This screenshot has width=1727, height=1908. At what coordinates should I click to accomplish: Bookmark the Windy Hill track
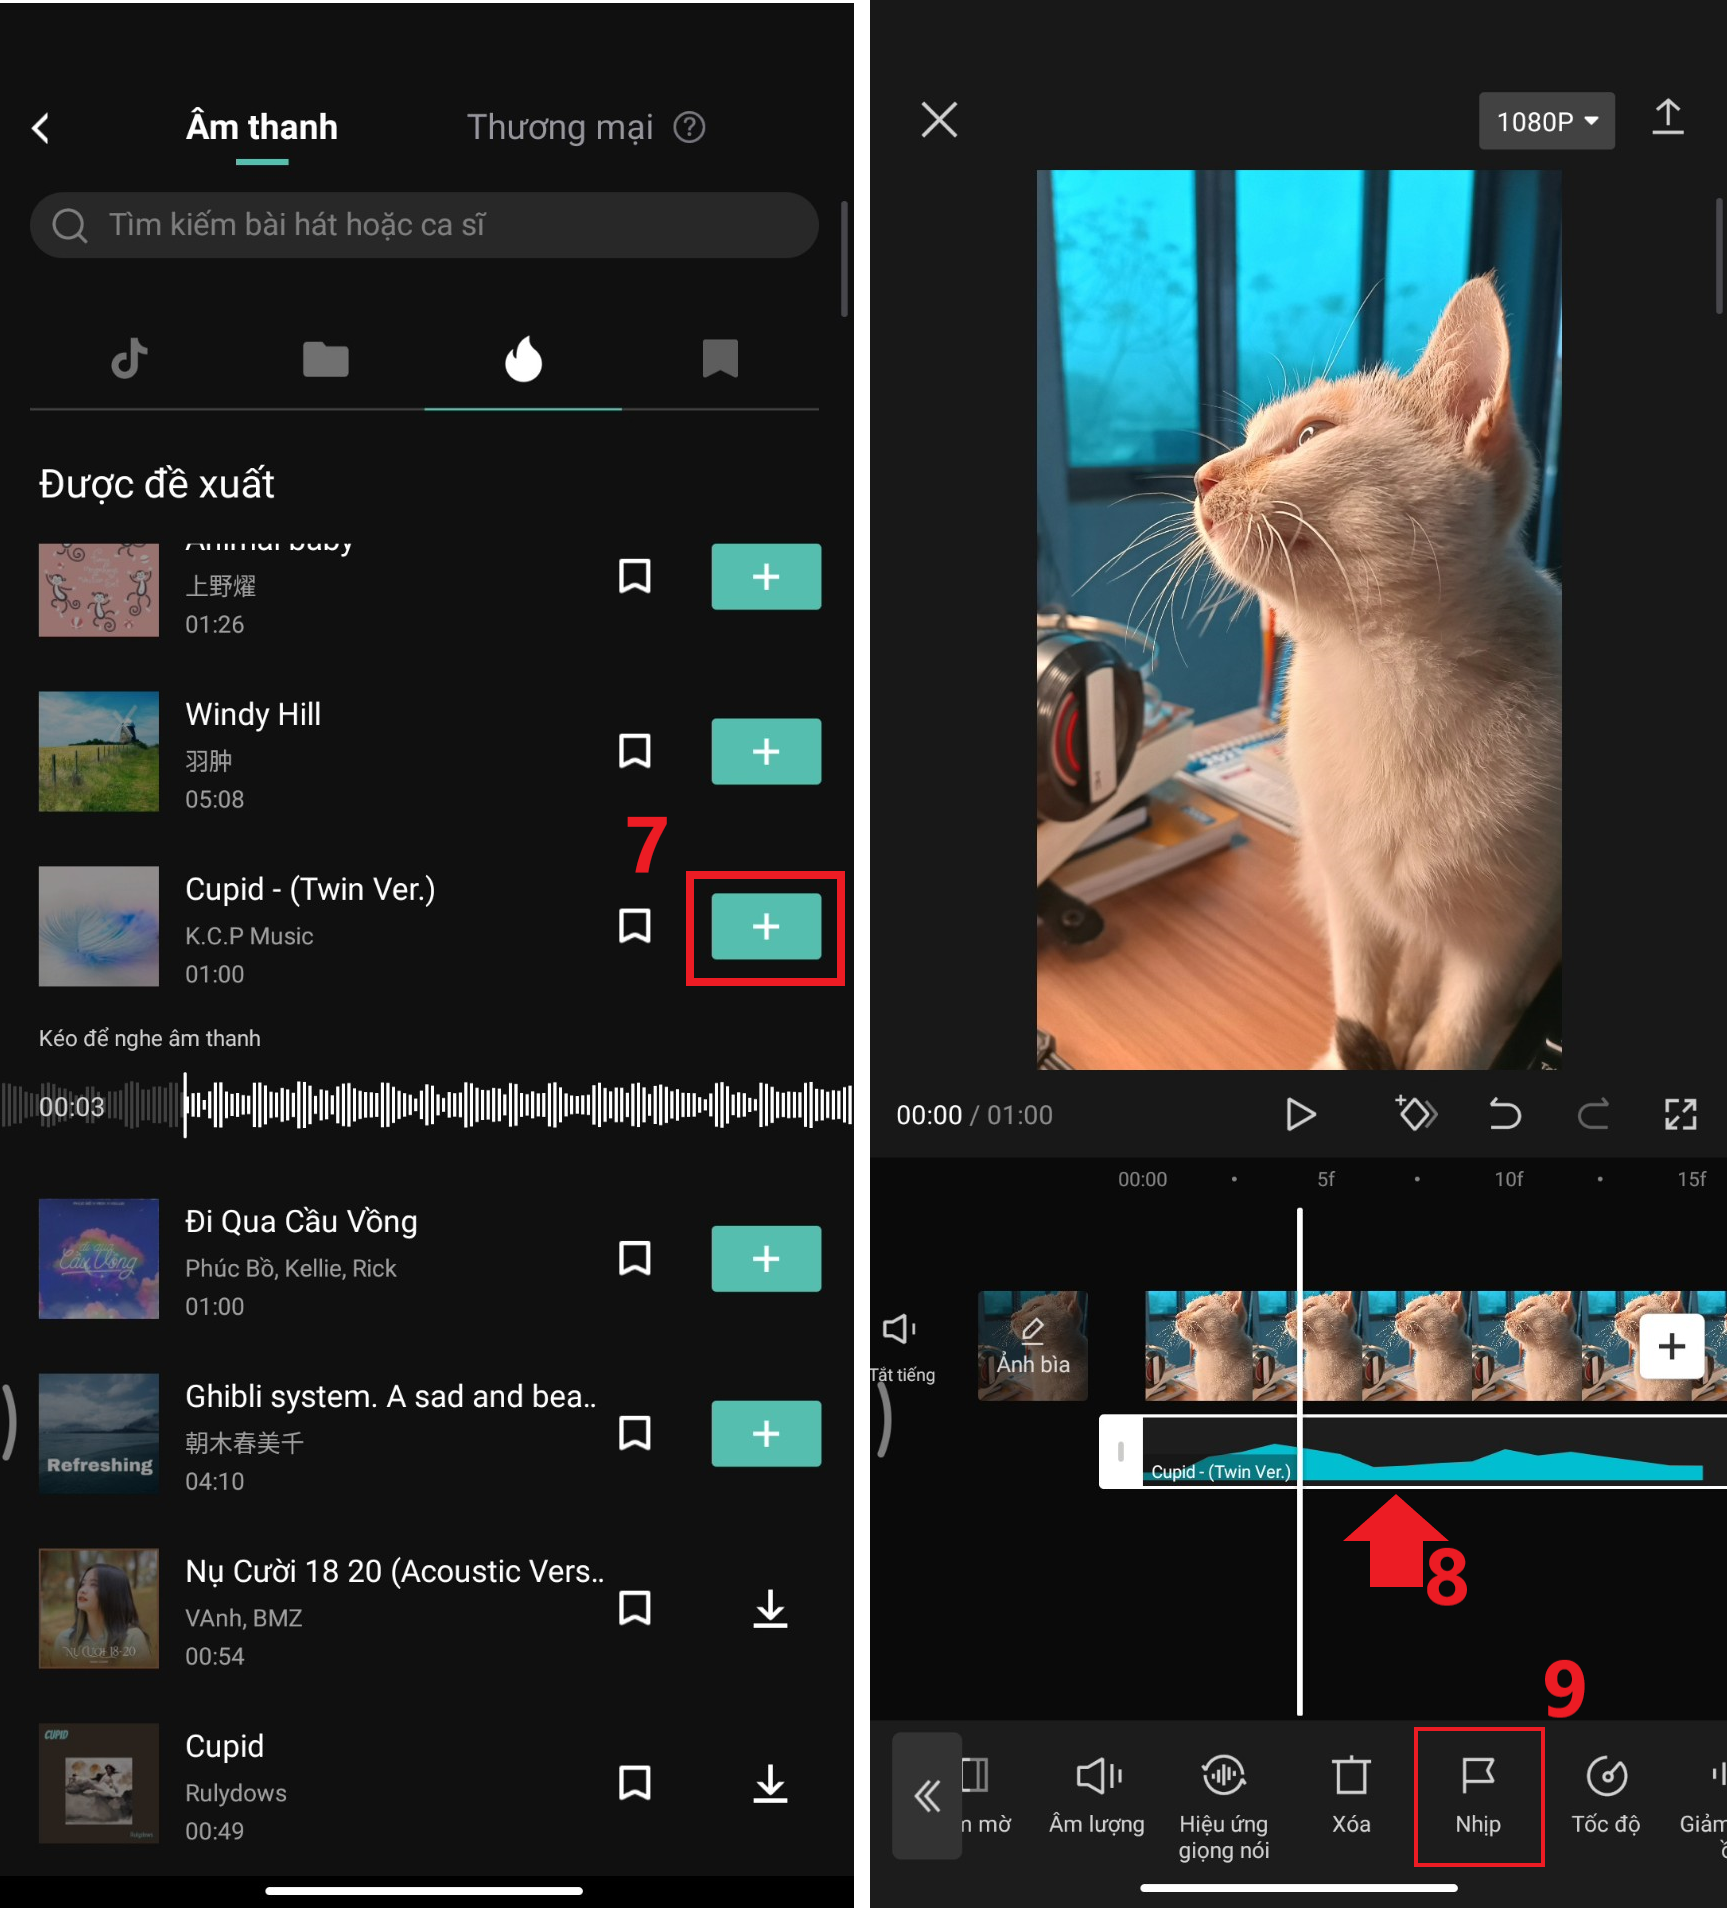pyautogui.click(x=635, y=751)
